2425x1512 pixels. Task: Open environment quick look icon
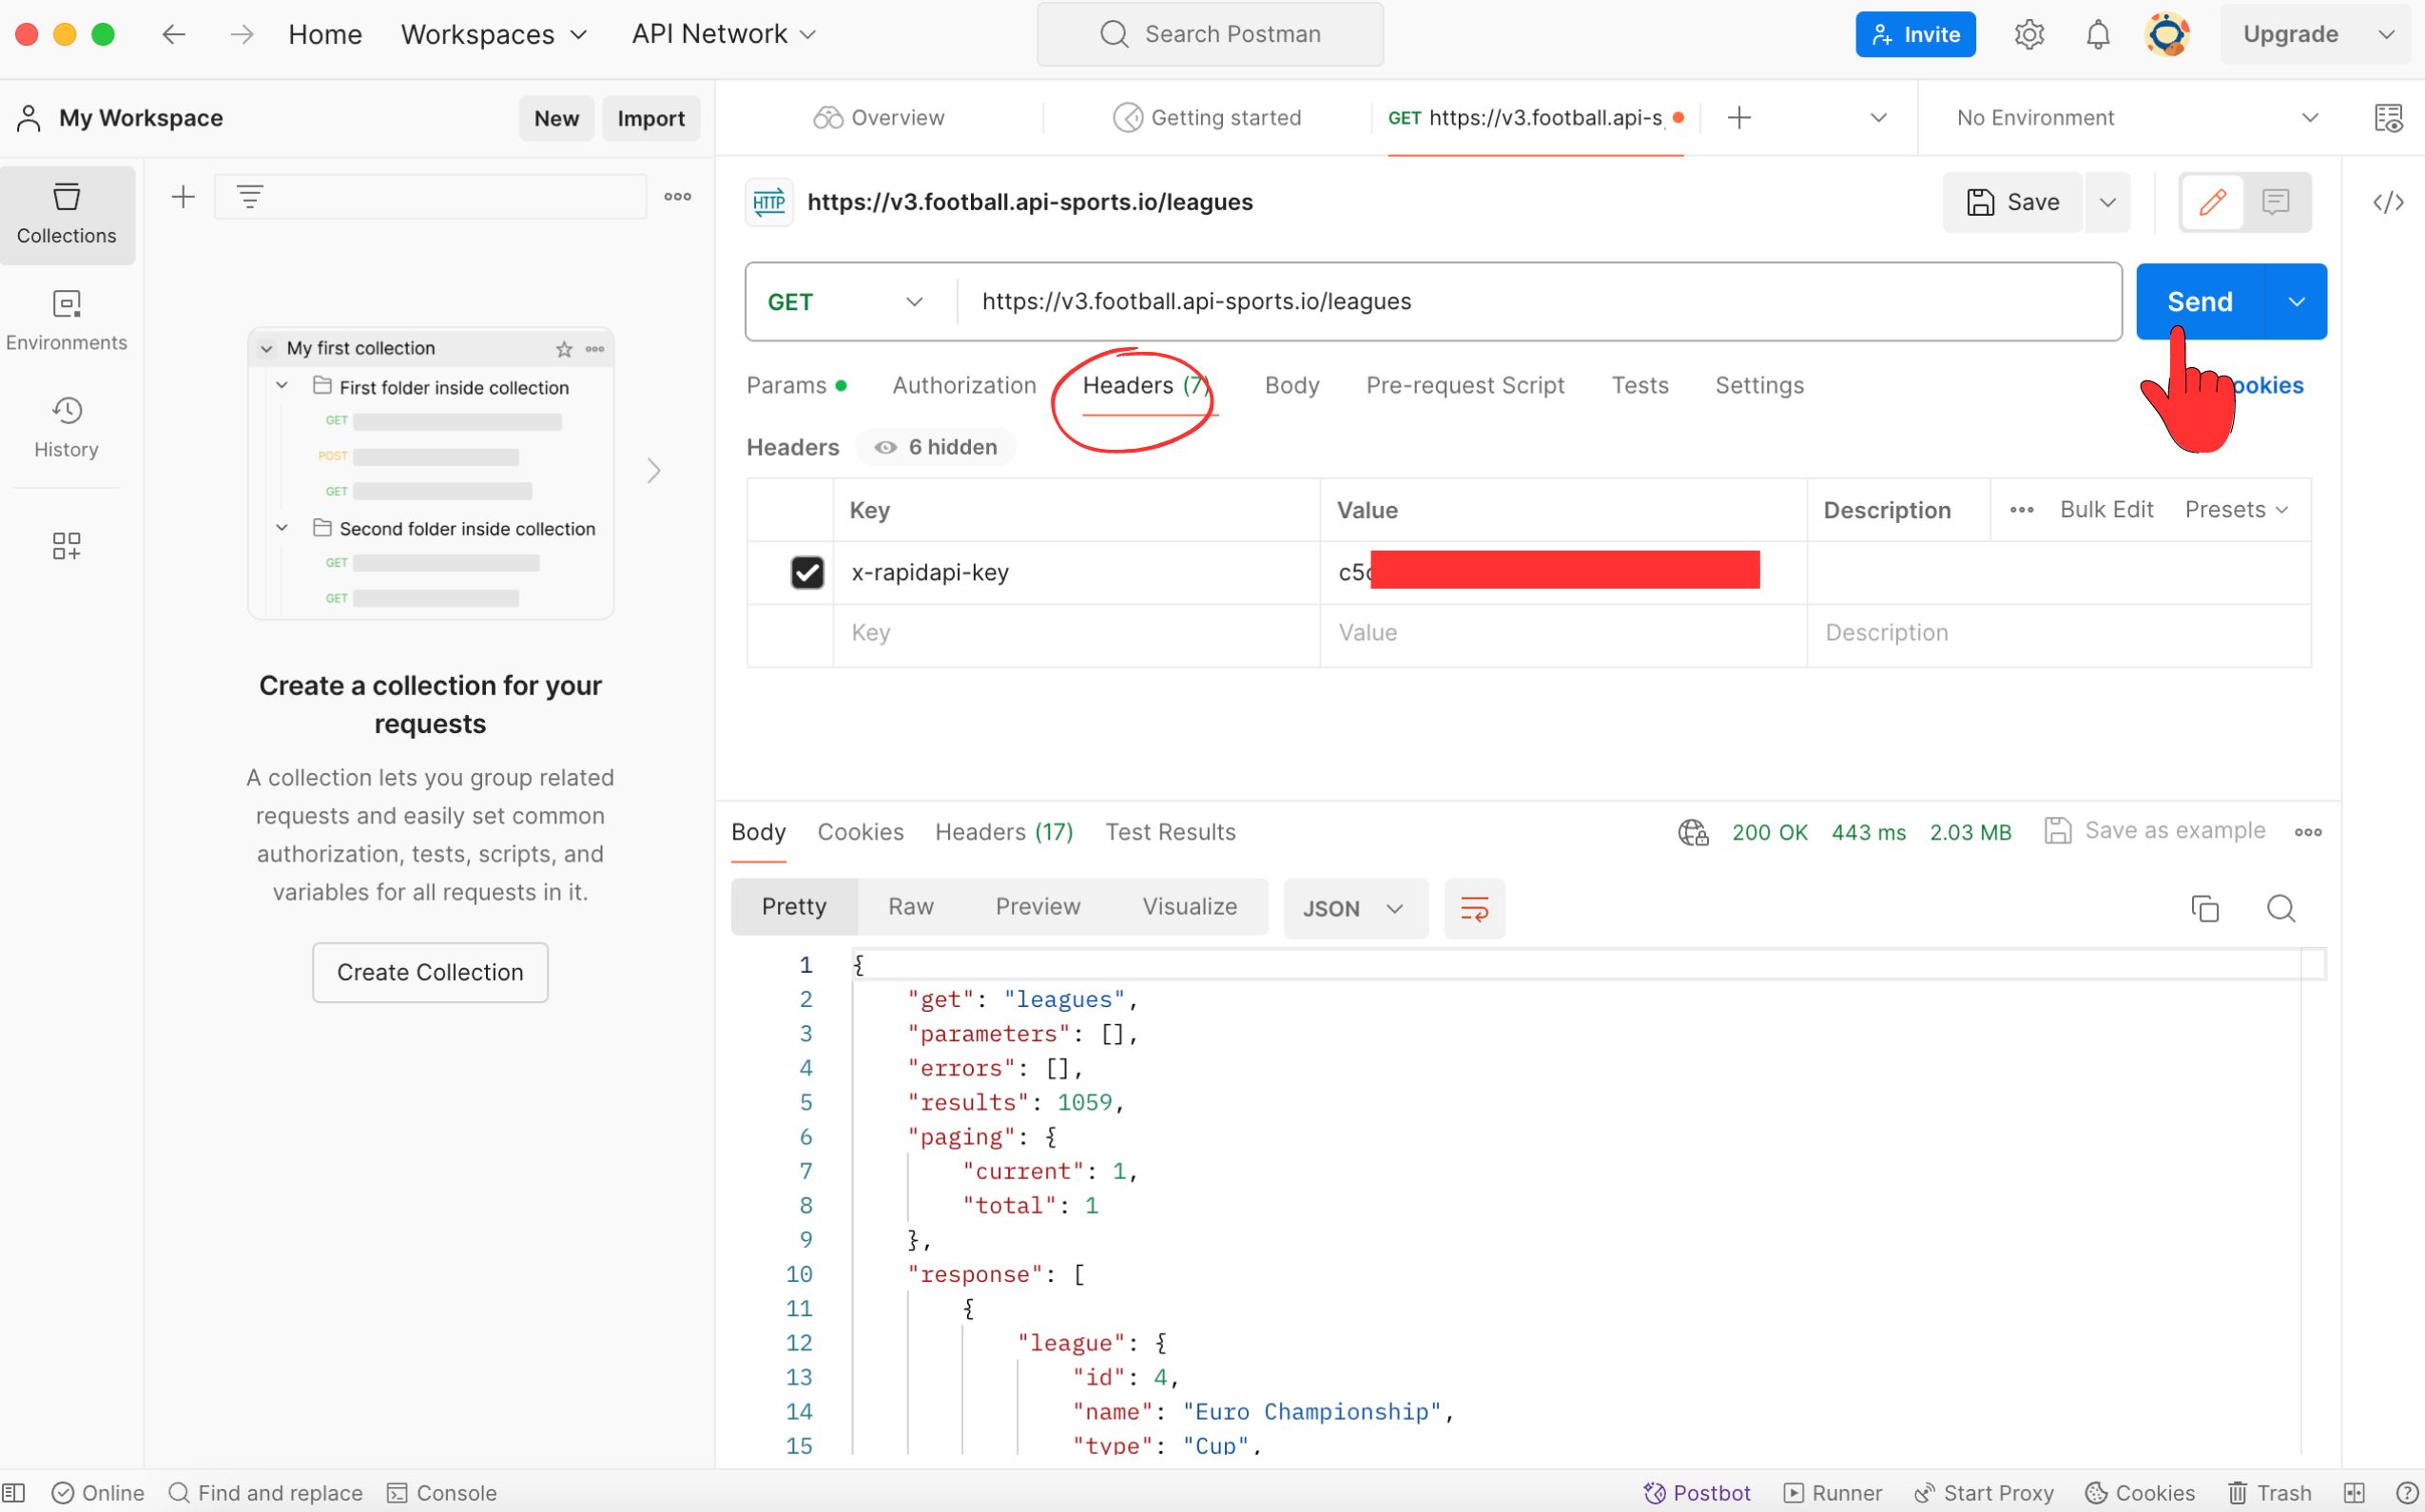point(2389,118)
